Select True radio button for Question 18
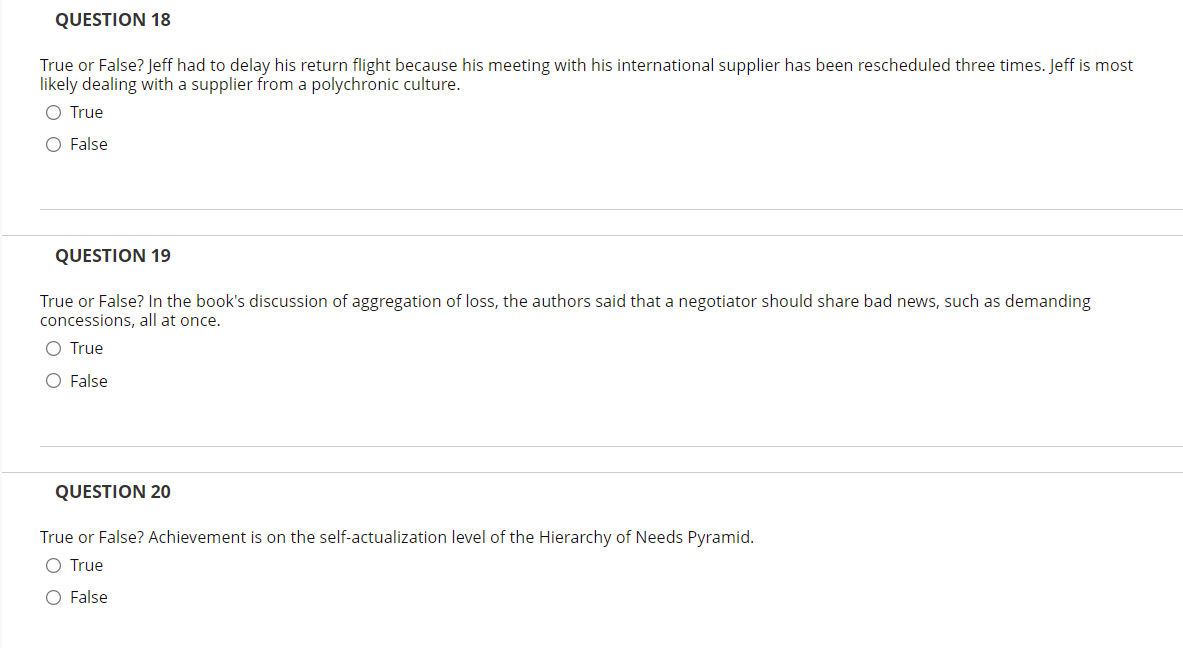The image size is (1183, 648). [53, 112]
